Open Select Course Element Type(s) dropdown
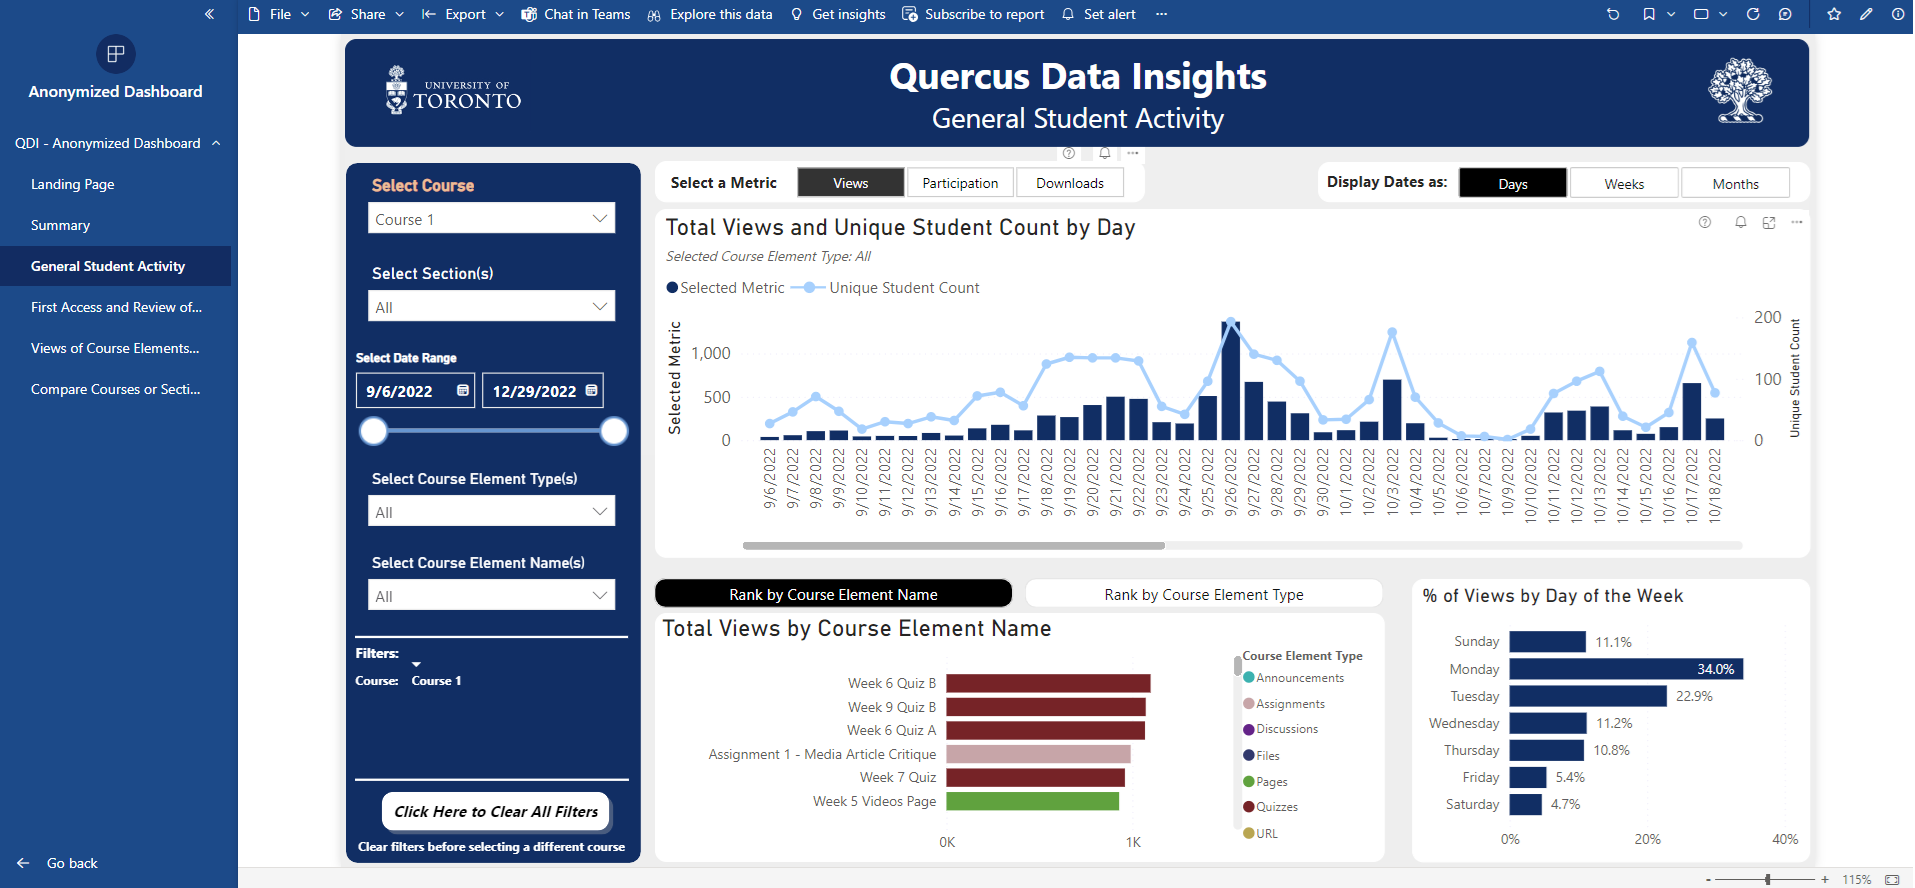1915x888 pixels. [491, 512]
